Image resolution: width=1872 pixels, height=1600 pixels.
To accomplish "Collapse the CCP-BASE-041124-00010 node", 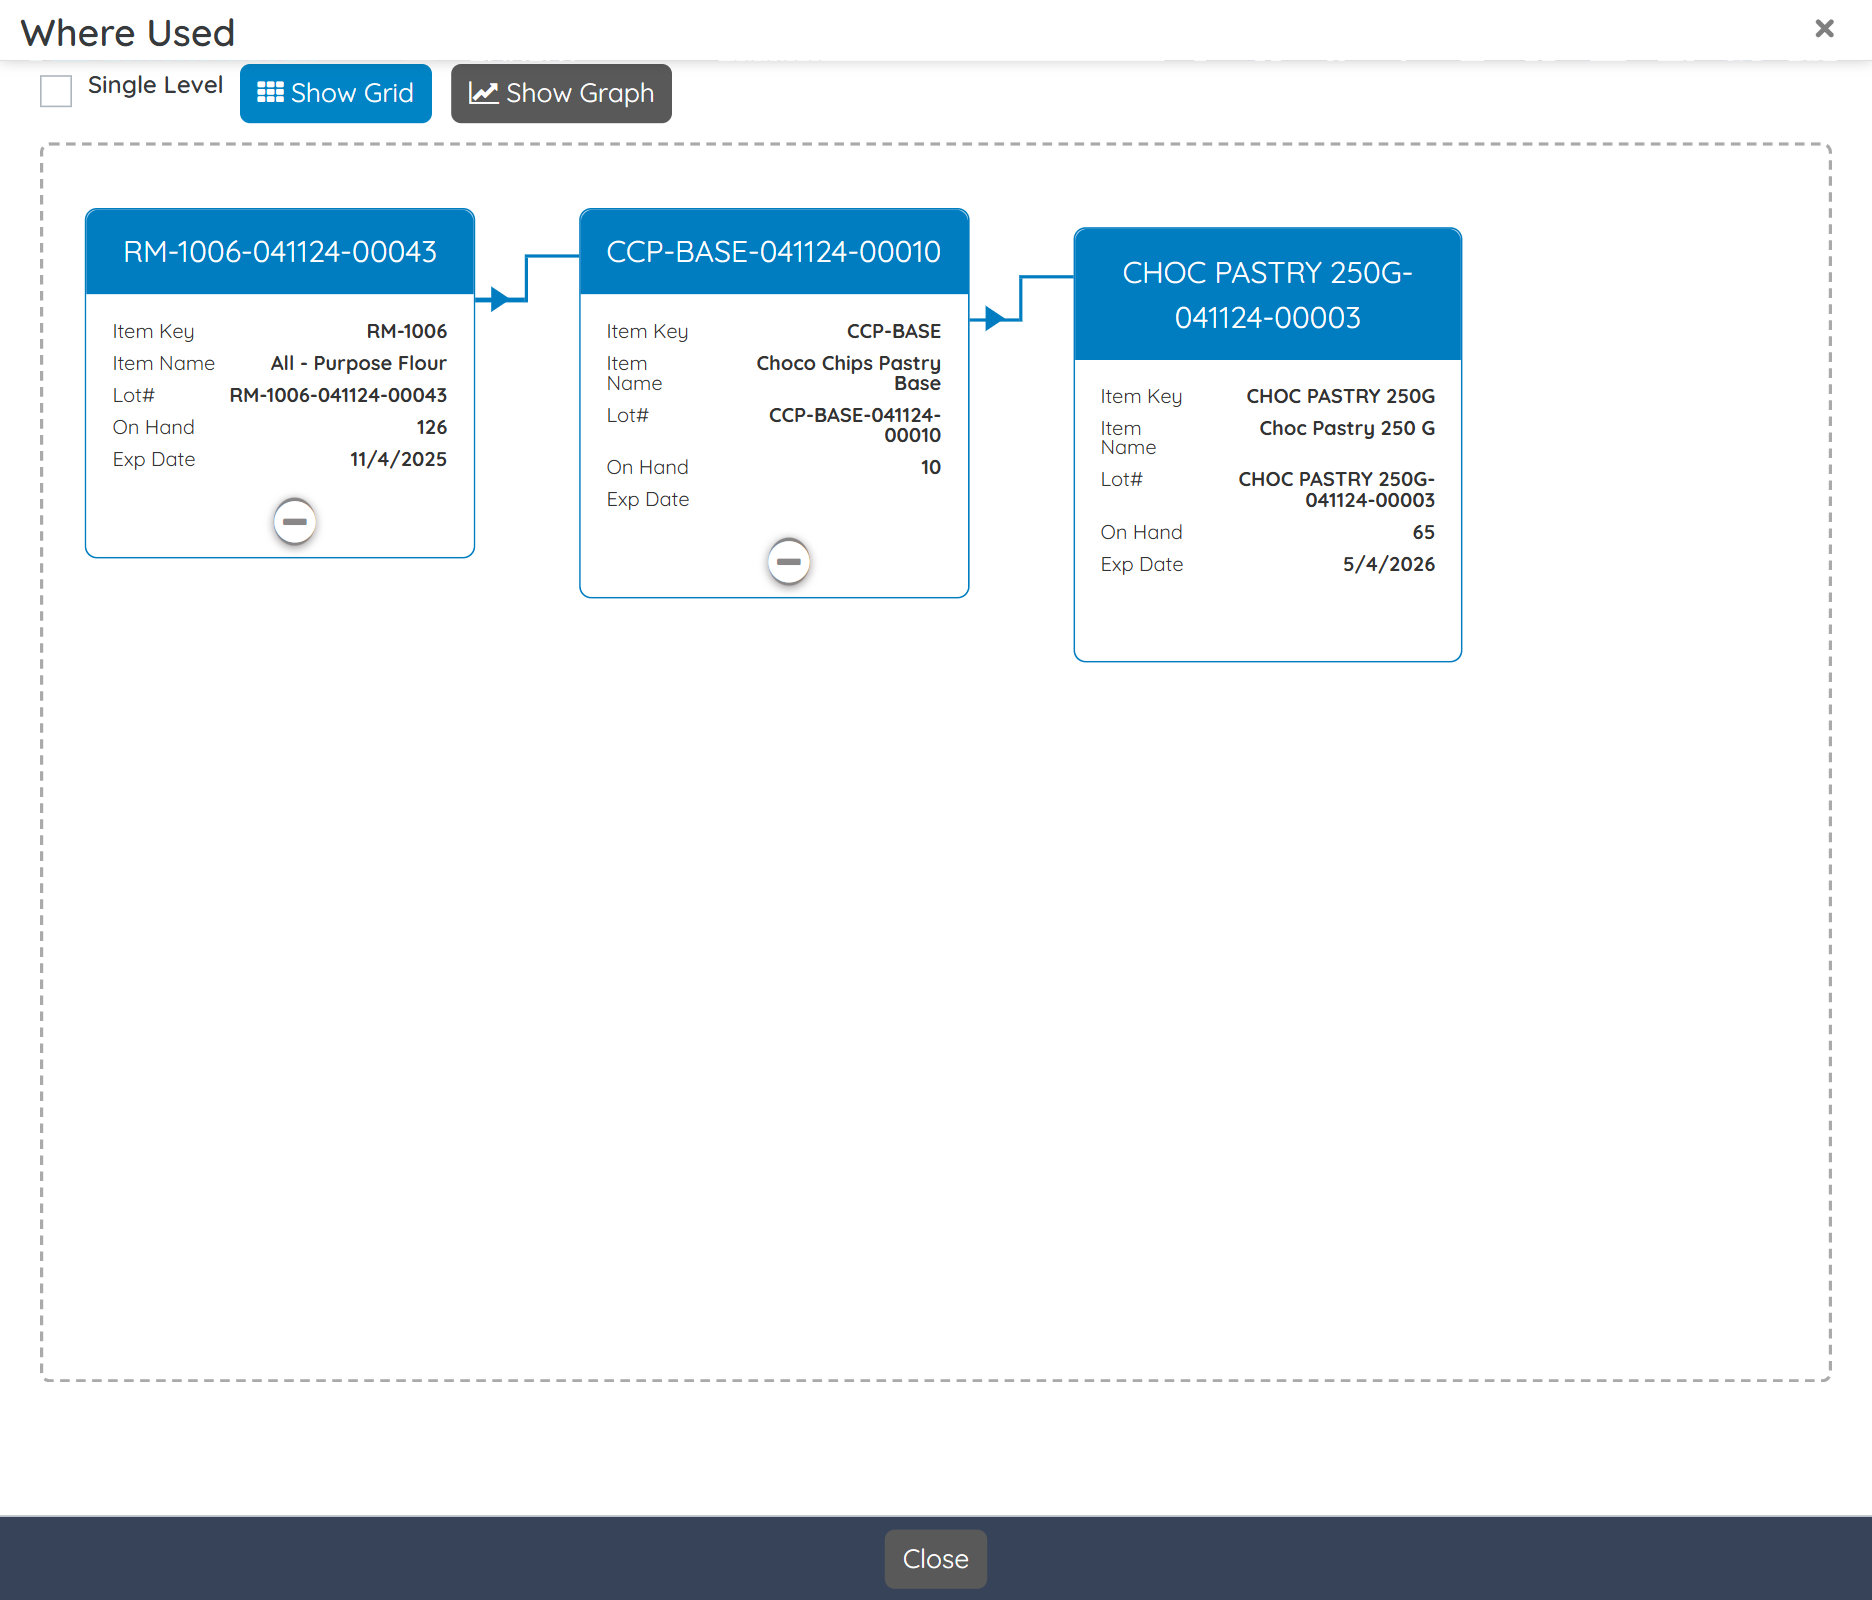I will [x=789, y=561].
